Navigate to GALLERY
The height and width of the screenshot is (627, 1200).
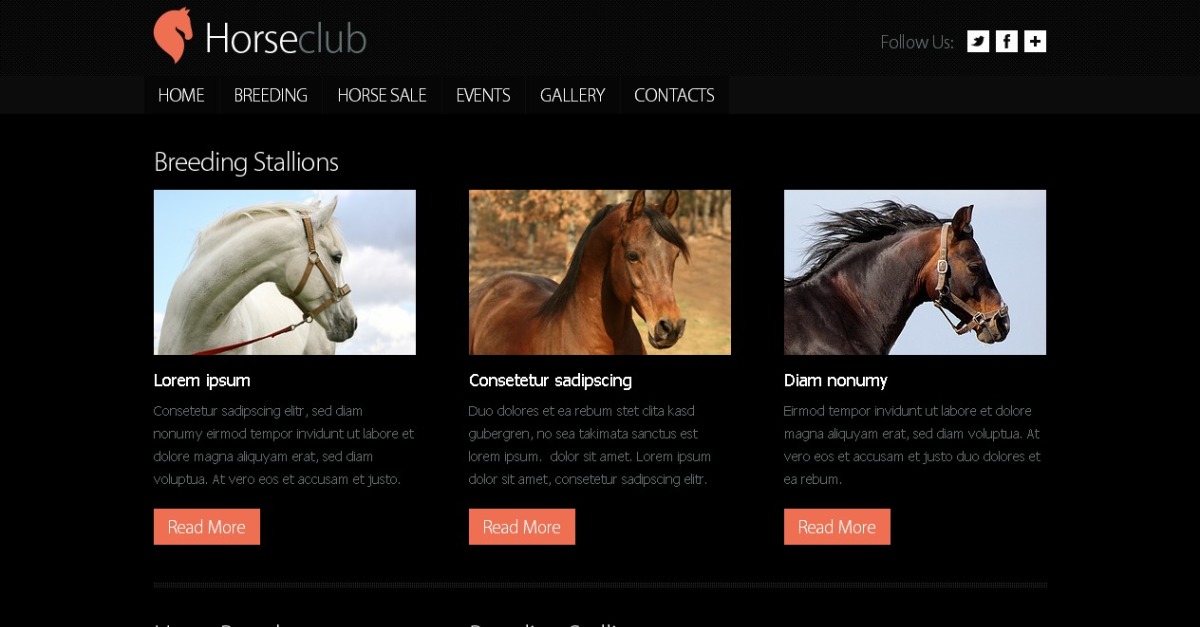point(572,95)
